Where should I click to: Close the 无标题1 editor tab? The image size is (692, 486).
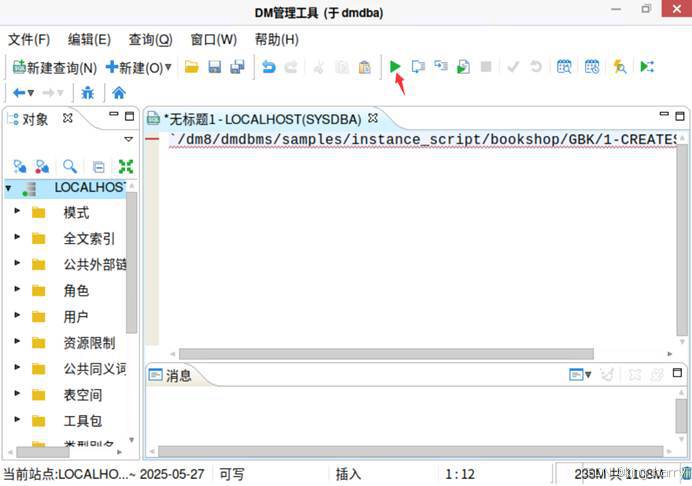click(373, 118)
